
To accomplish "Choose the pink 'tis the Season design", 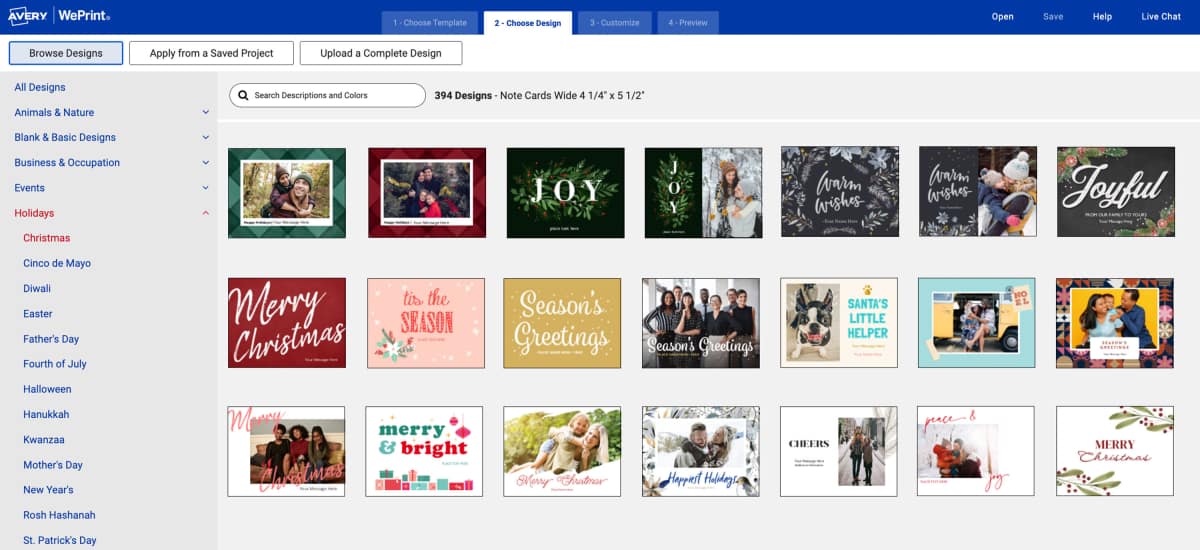I will [425, 323].
